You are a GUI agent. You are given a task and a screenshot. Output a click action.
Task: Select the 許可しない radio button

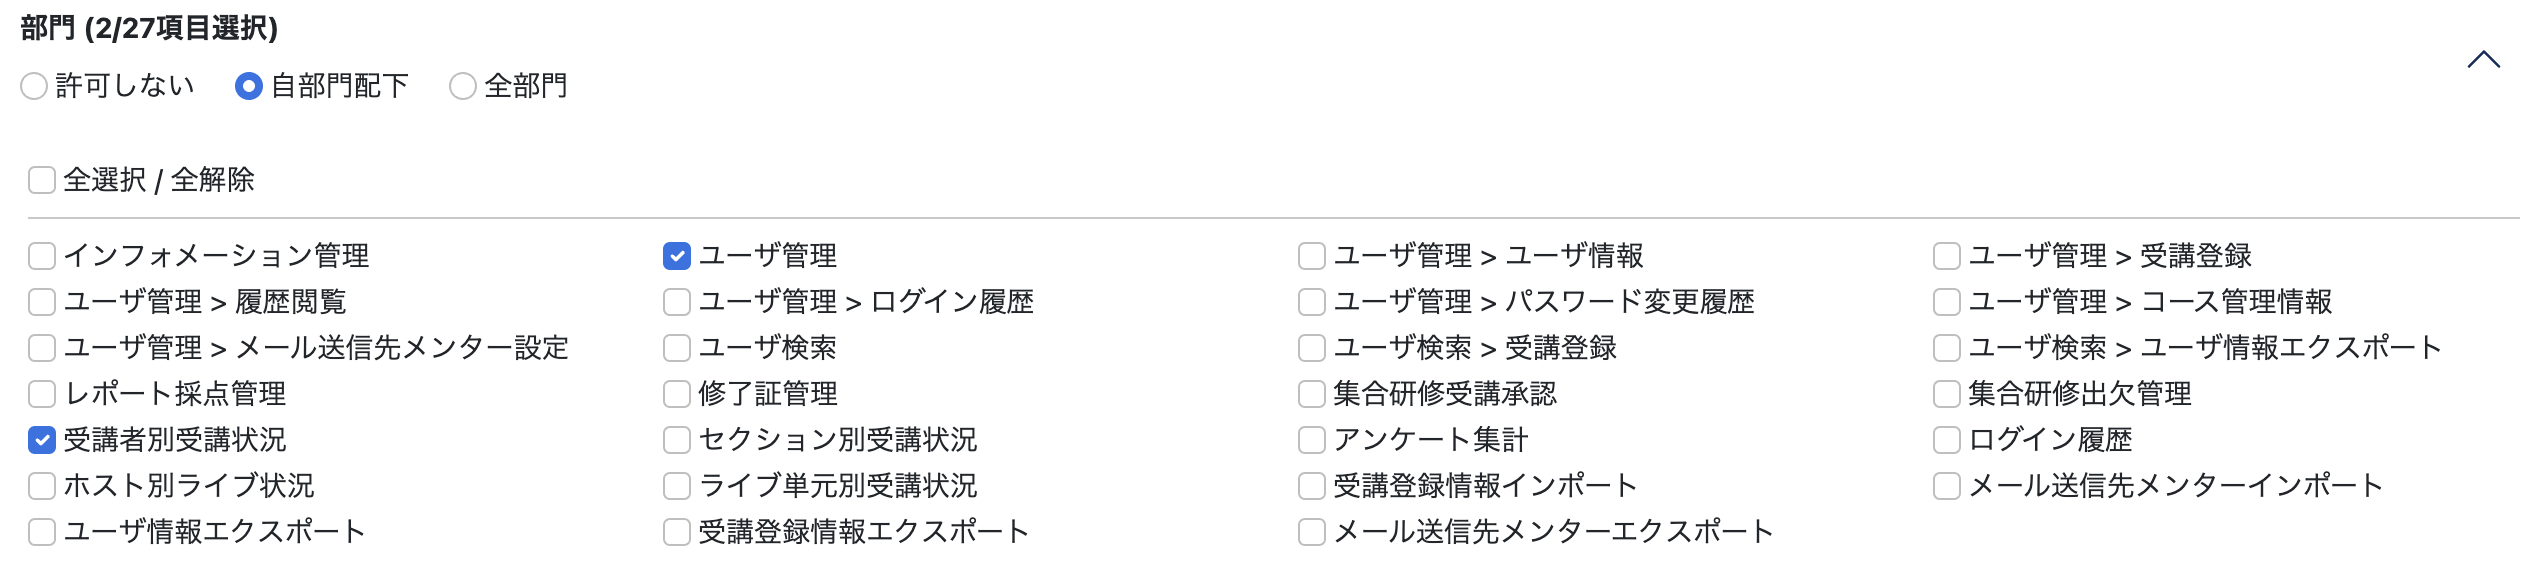[35, 87]
